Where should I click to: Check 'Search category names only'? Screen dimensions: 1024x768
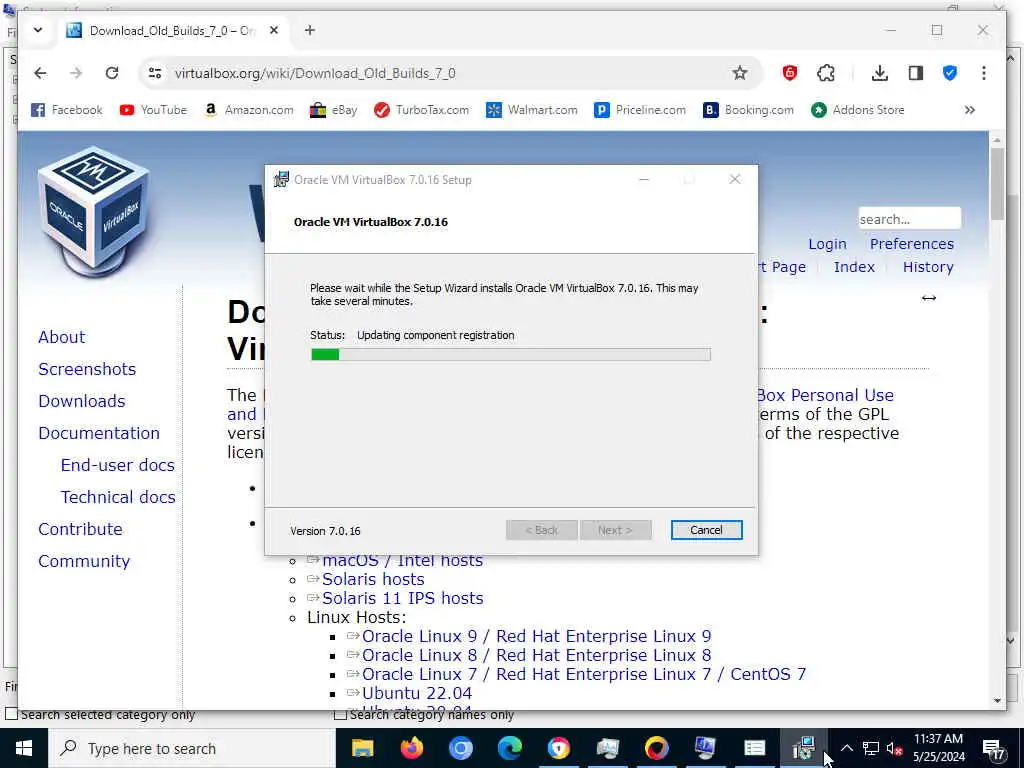(340, 714)
